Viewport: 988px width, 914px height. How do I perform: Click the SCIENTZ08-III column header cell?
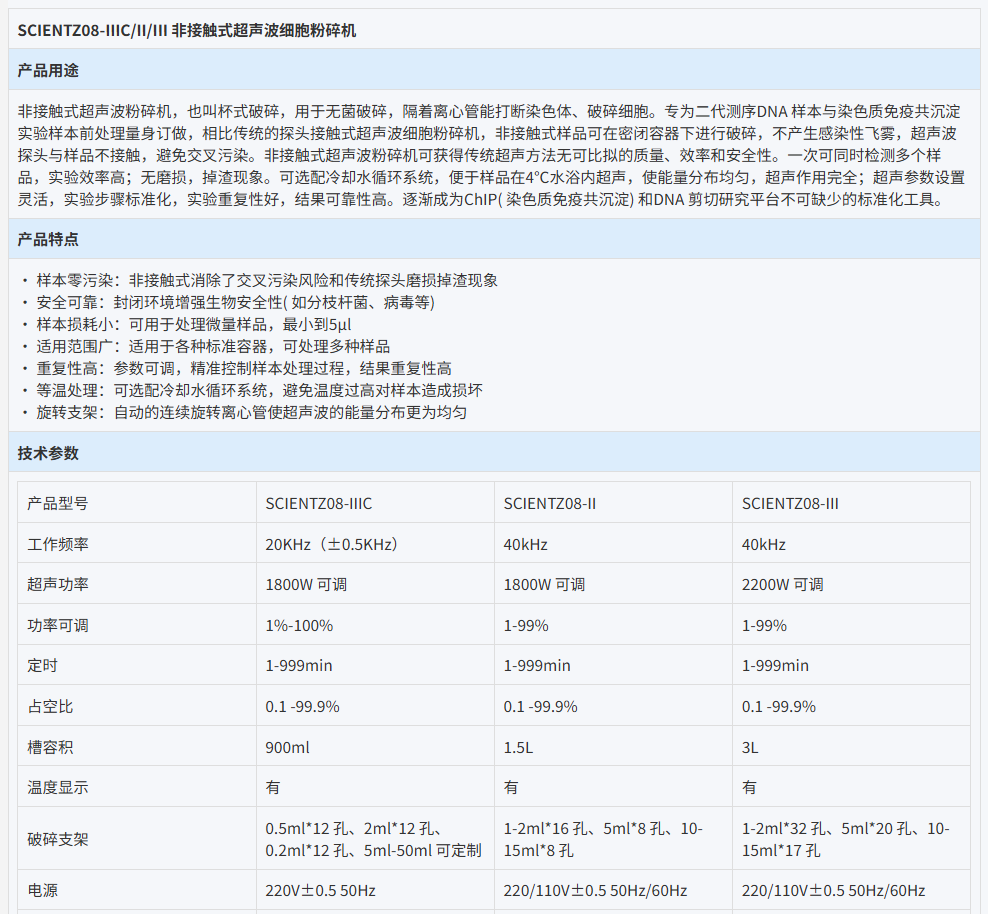tap(790, 503)
